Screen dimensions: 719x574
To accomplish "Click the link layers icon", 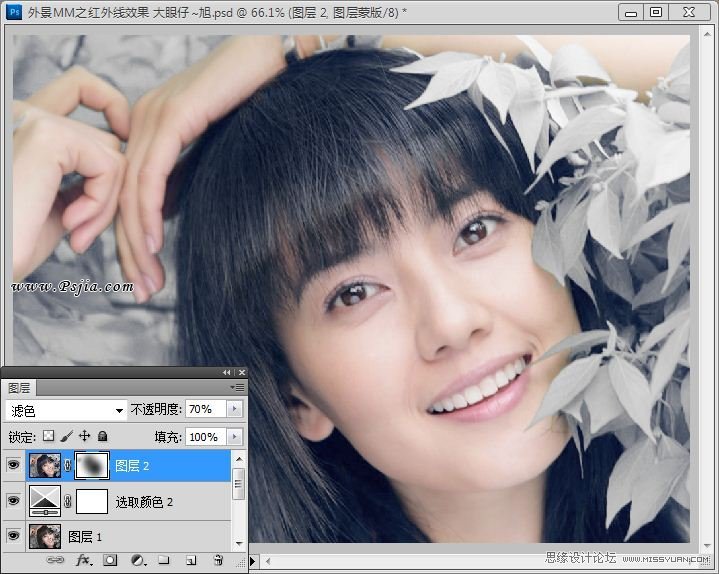I will click(56, 561).
